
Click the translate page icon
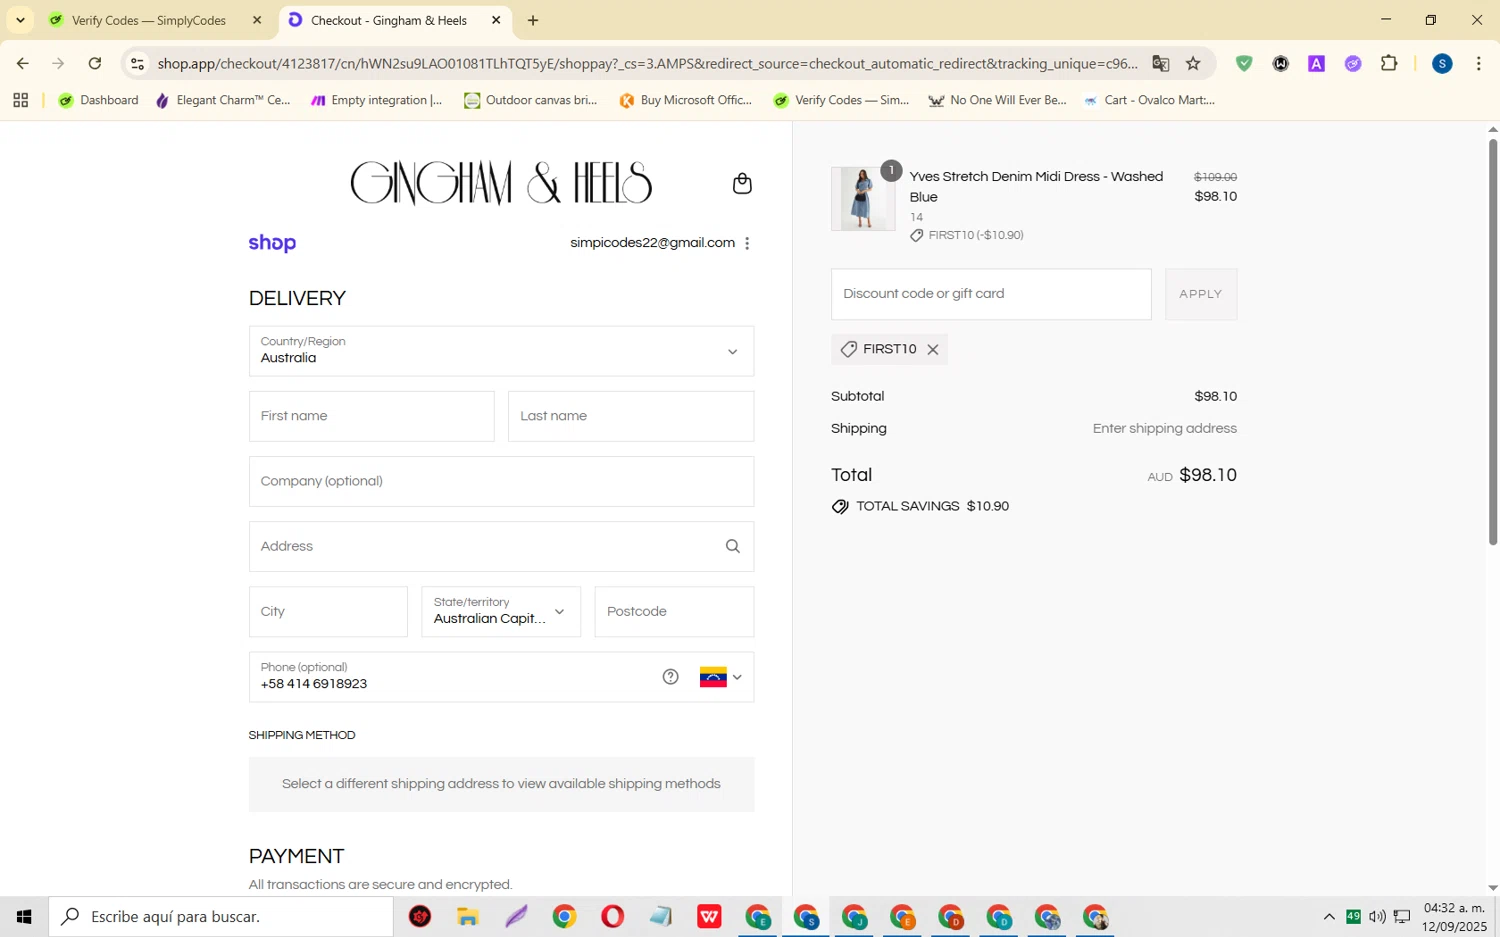click(1160, 63)
